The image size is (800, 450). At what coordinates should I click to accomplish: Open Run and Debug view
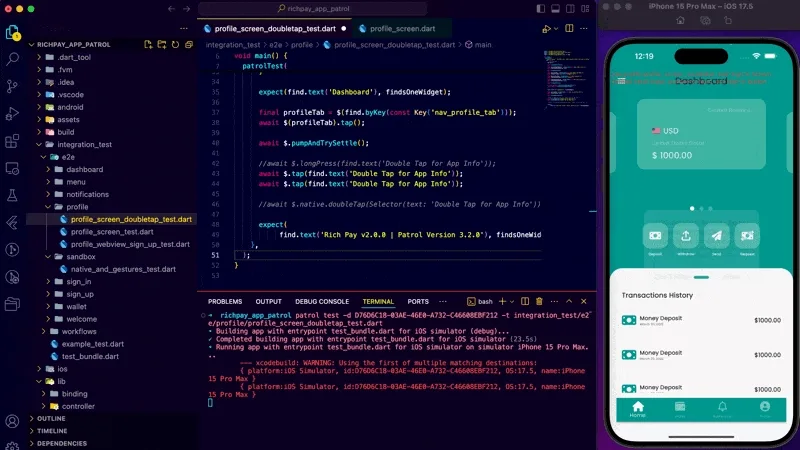click(13, 113)
